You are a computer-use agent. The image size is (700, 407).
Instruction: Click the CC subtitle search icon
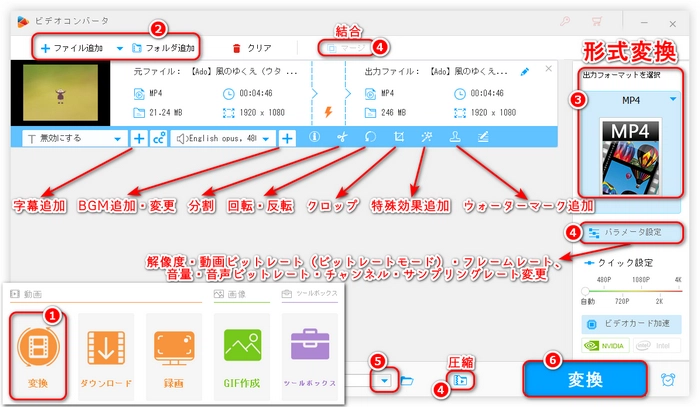pyautogui.click(x=159, y=139)
